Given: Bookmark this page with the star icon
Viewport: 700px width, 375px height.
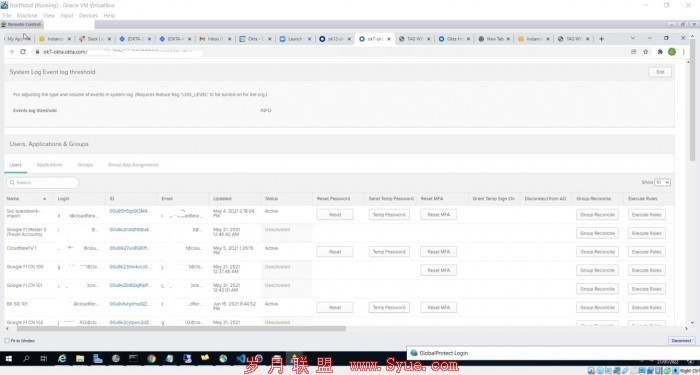Looking at the screenshot, I should (646, 52).
